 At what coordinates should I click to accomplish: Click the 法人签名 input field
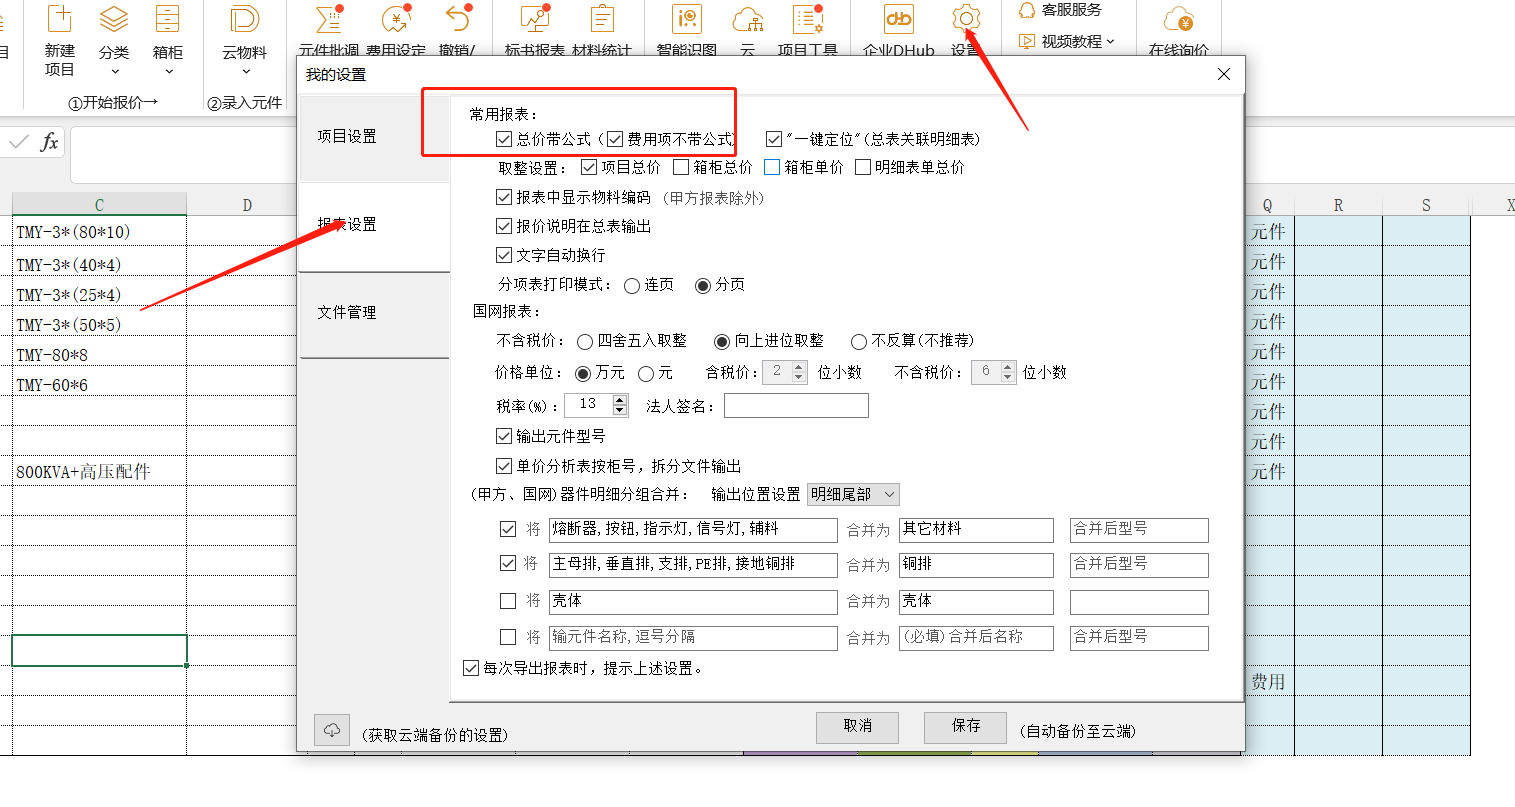[796, 405]
